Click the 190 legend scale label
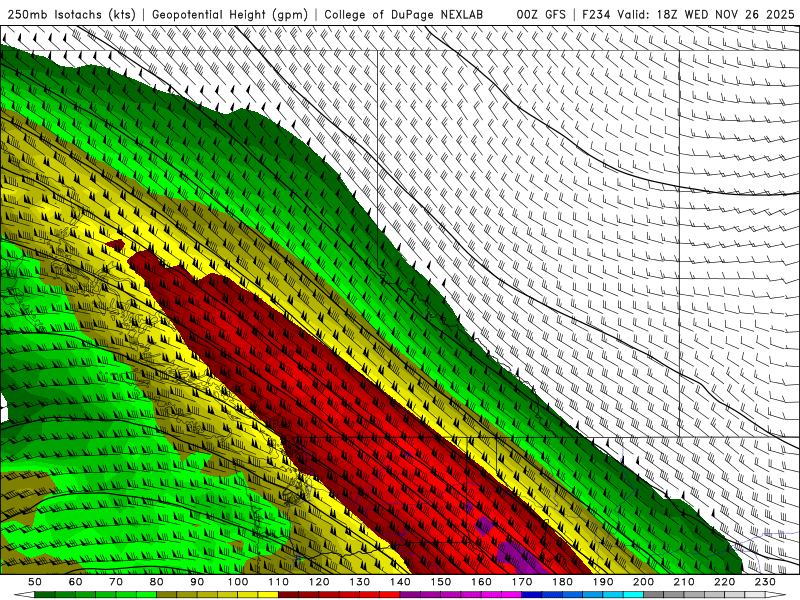800x600 pixels. pyautogui.click(x=603, y=582)
